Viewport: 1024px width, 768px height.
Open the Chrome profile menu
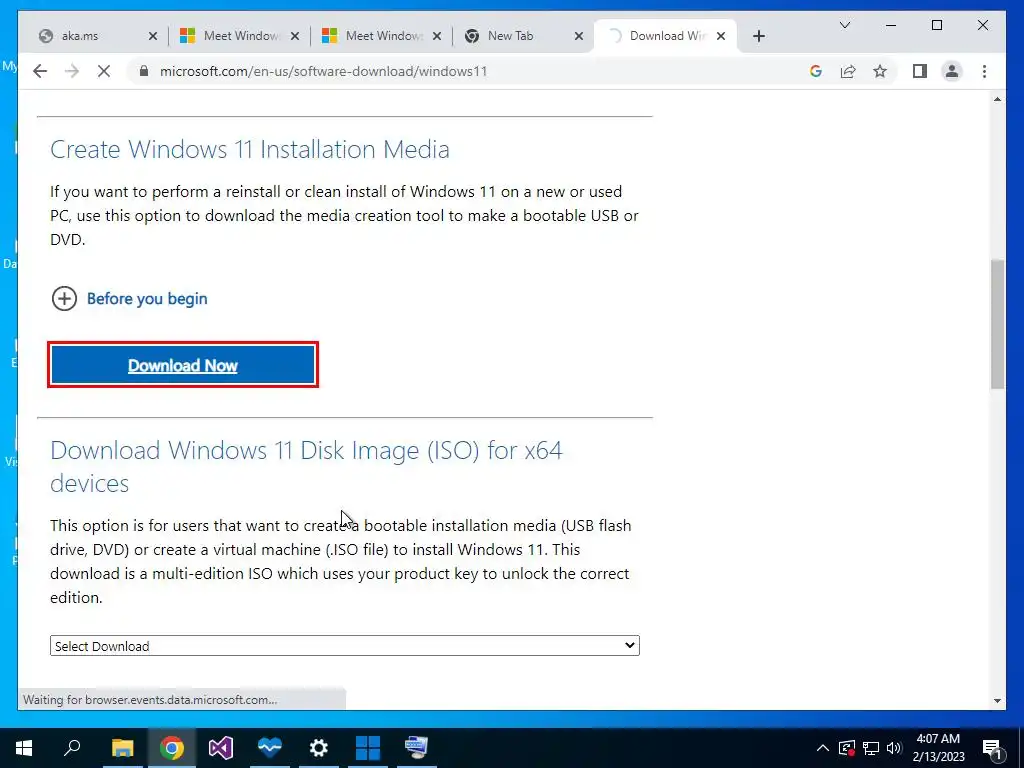(952, 71)
